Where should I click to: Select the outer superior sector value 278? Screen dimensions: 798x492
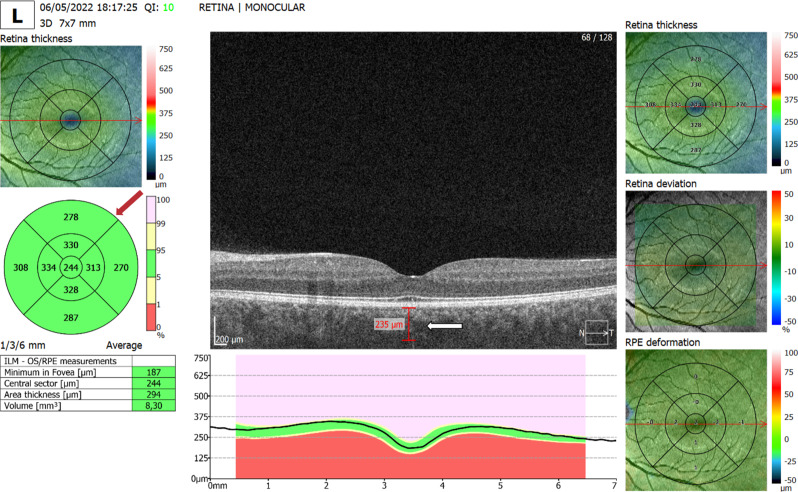coord(71,217)
